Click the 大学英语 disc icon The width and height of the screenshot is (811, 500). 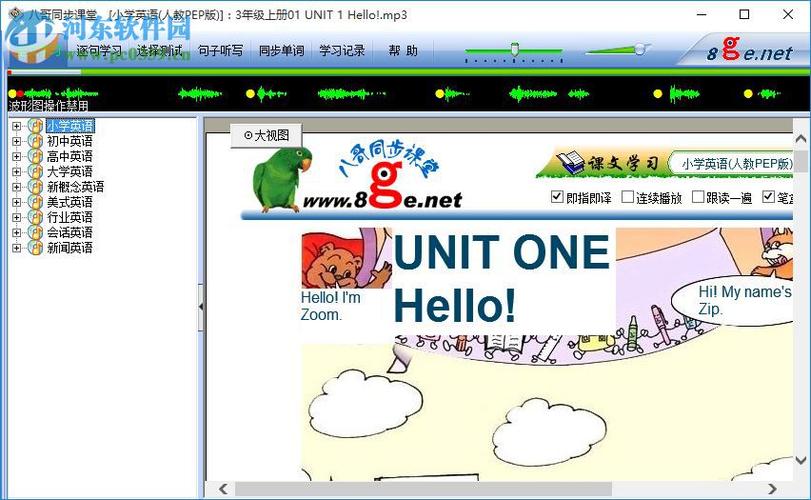(35, 172)
